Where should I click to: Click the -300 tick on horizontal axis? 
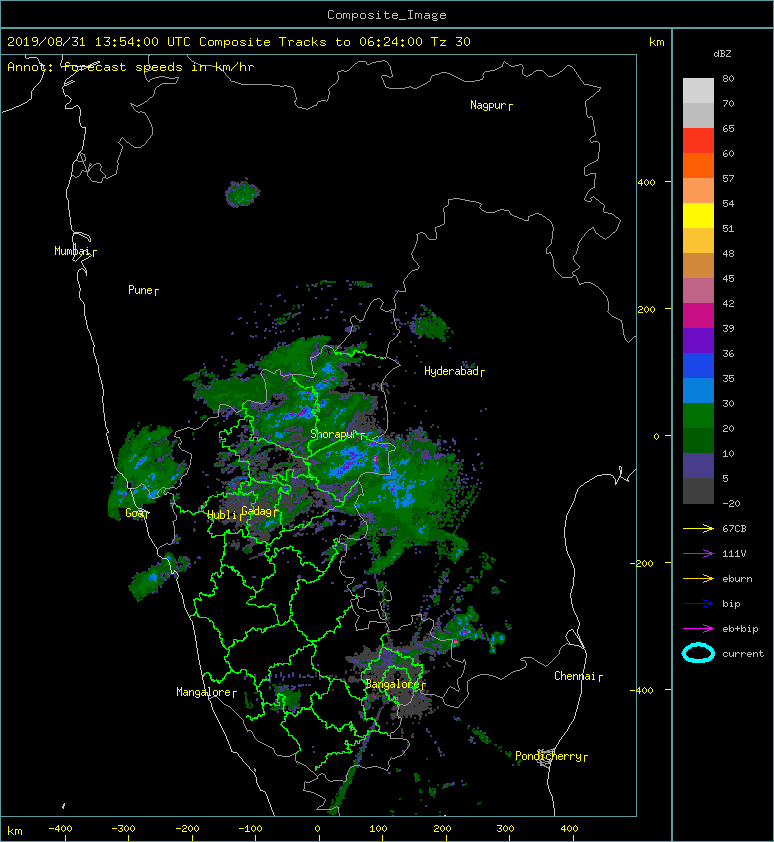point(124,829)
